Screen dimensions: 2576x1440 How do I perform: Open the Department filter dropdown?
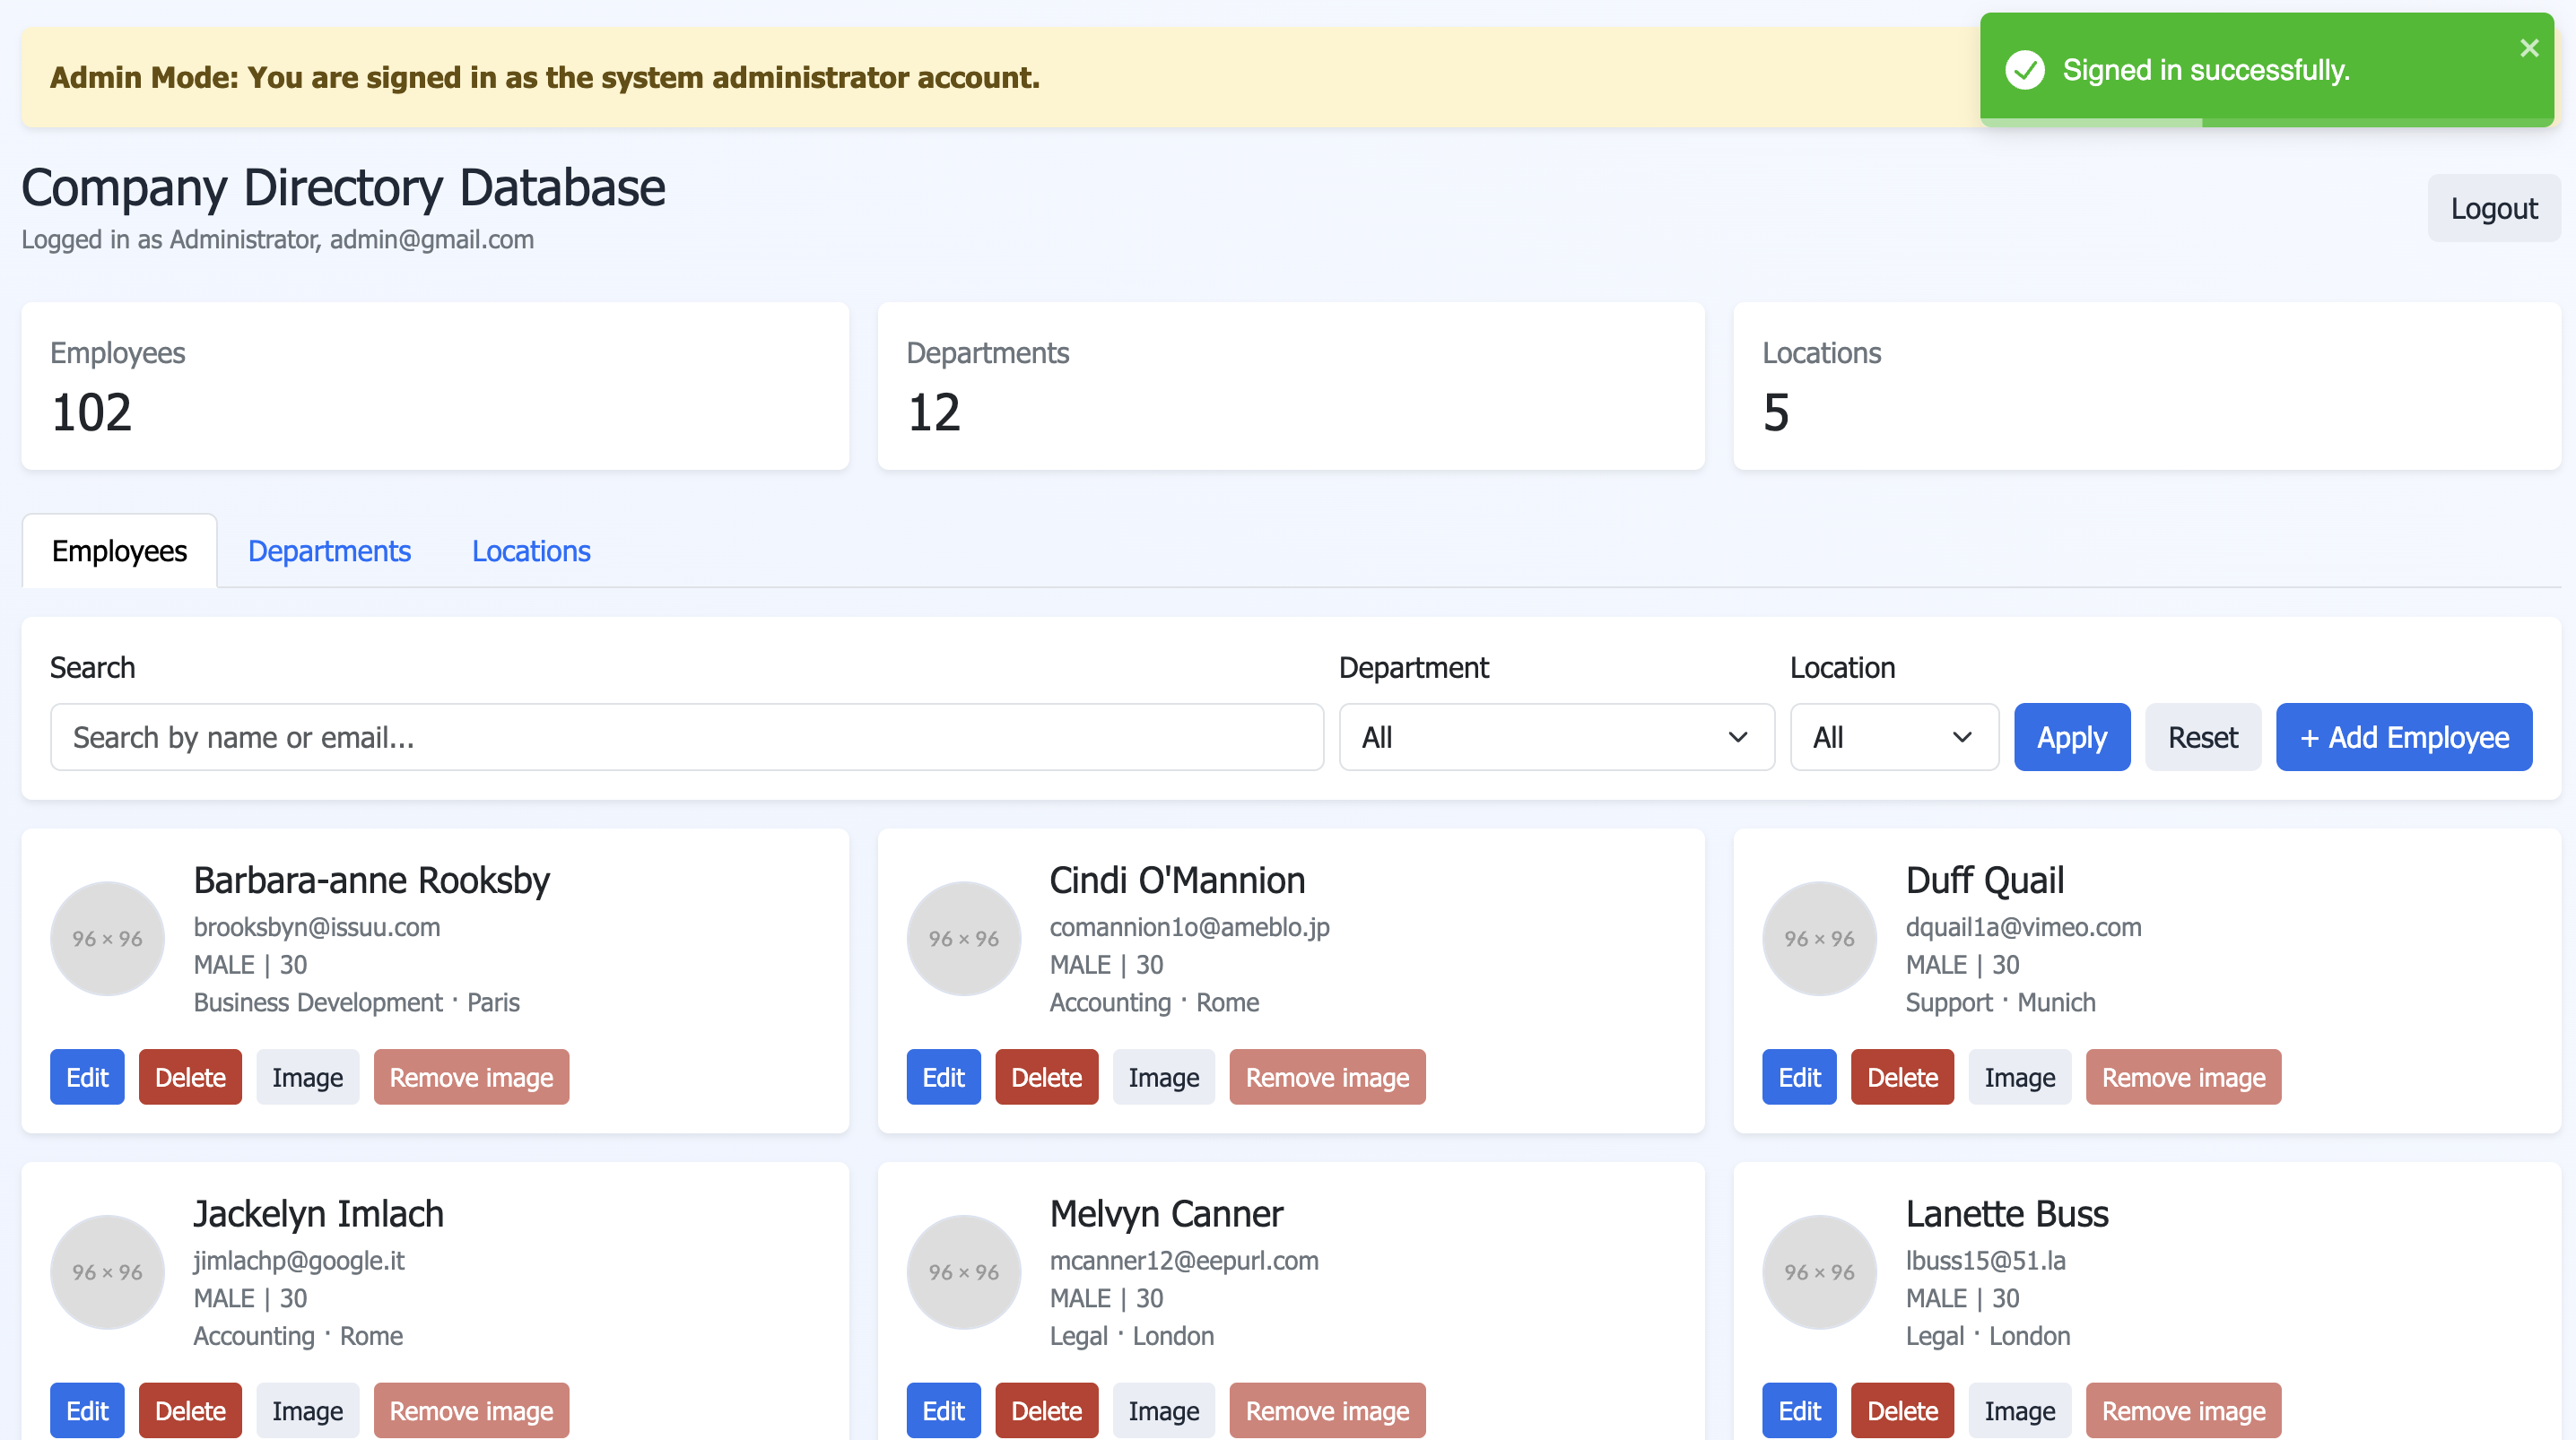1556,737
